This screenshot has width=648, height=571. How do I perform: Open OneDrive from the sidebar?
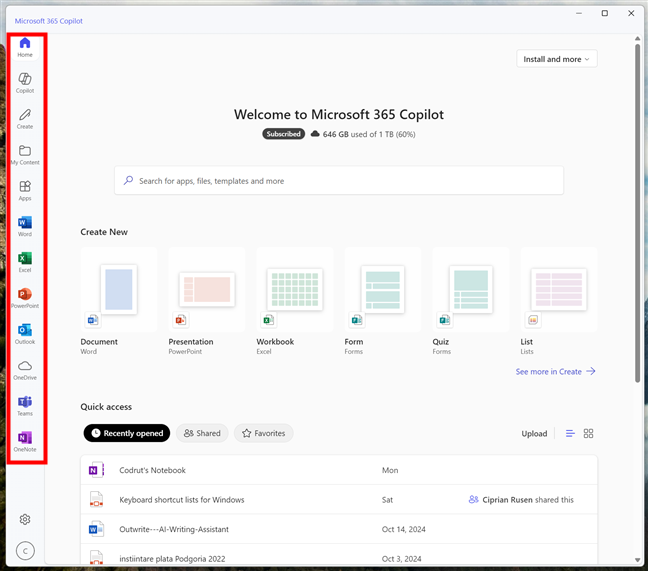(25, 370)
